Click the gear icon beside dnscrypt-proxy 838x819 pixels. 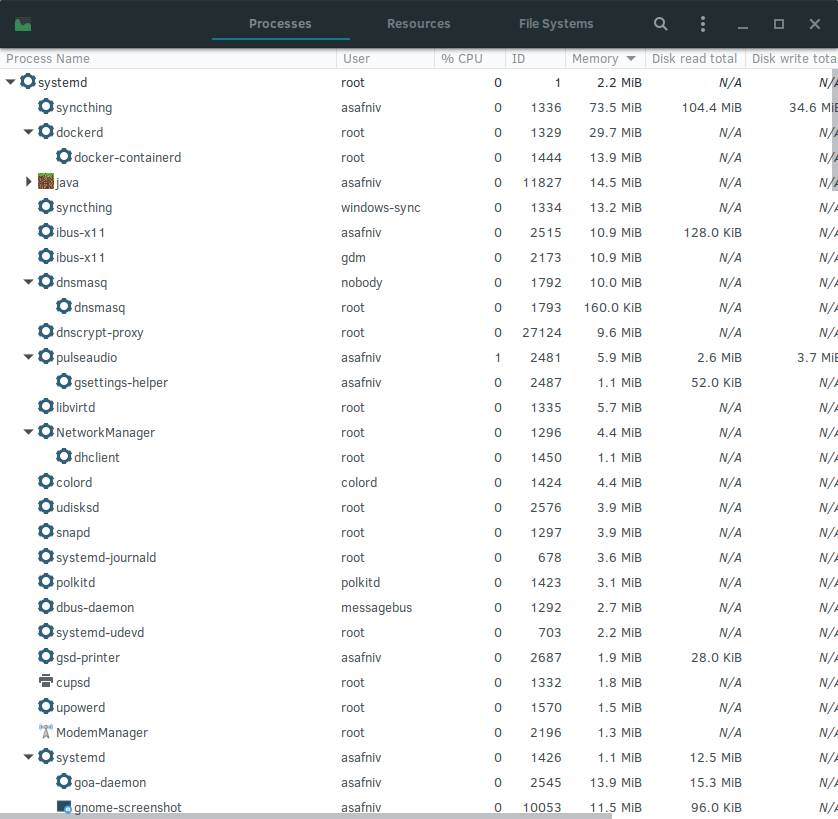click(46, 331)
